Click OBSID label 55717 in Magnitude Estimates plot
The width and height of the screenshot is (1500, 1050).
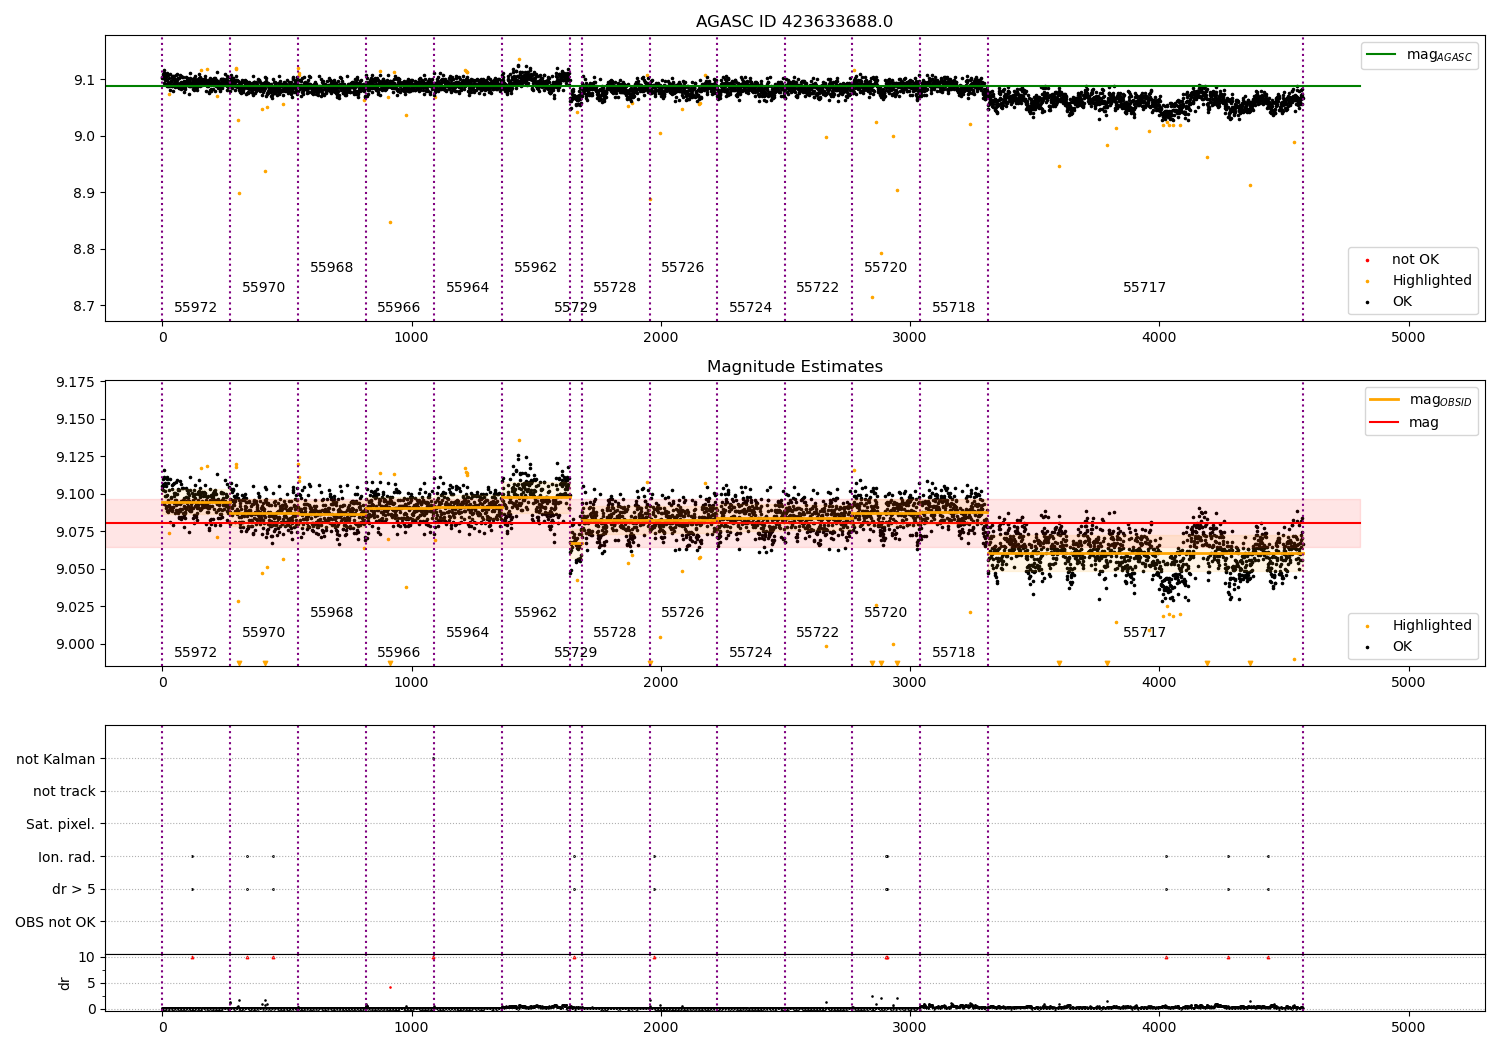1145,633
